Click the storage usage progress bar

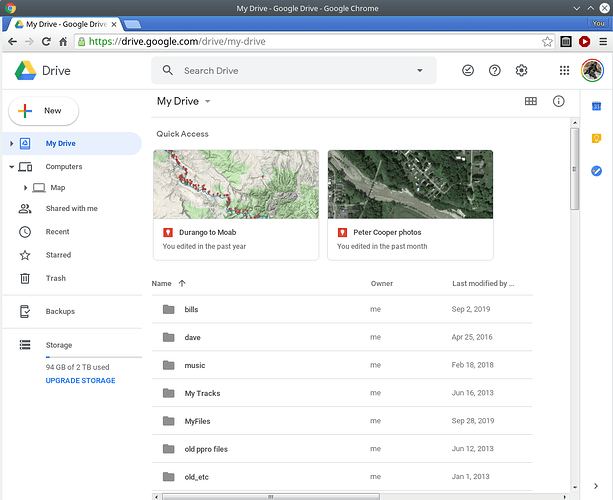point(93,357)
